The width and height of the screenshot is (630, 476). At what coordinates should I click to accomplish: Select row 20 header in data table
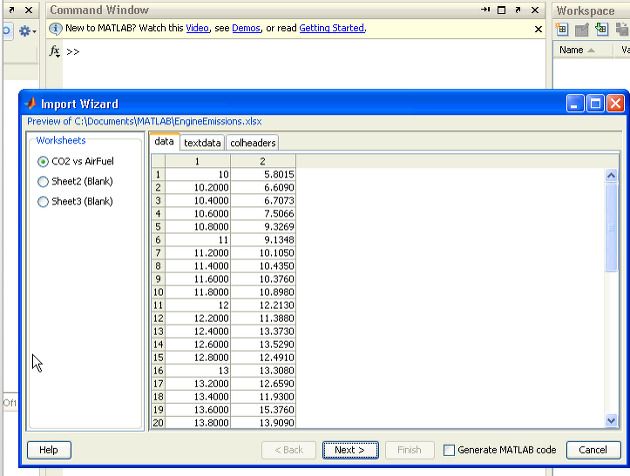point(158,423)
